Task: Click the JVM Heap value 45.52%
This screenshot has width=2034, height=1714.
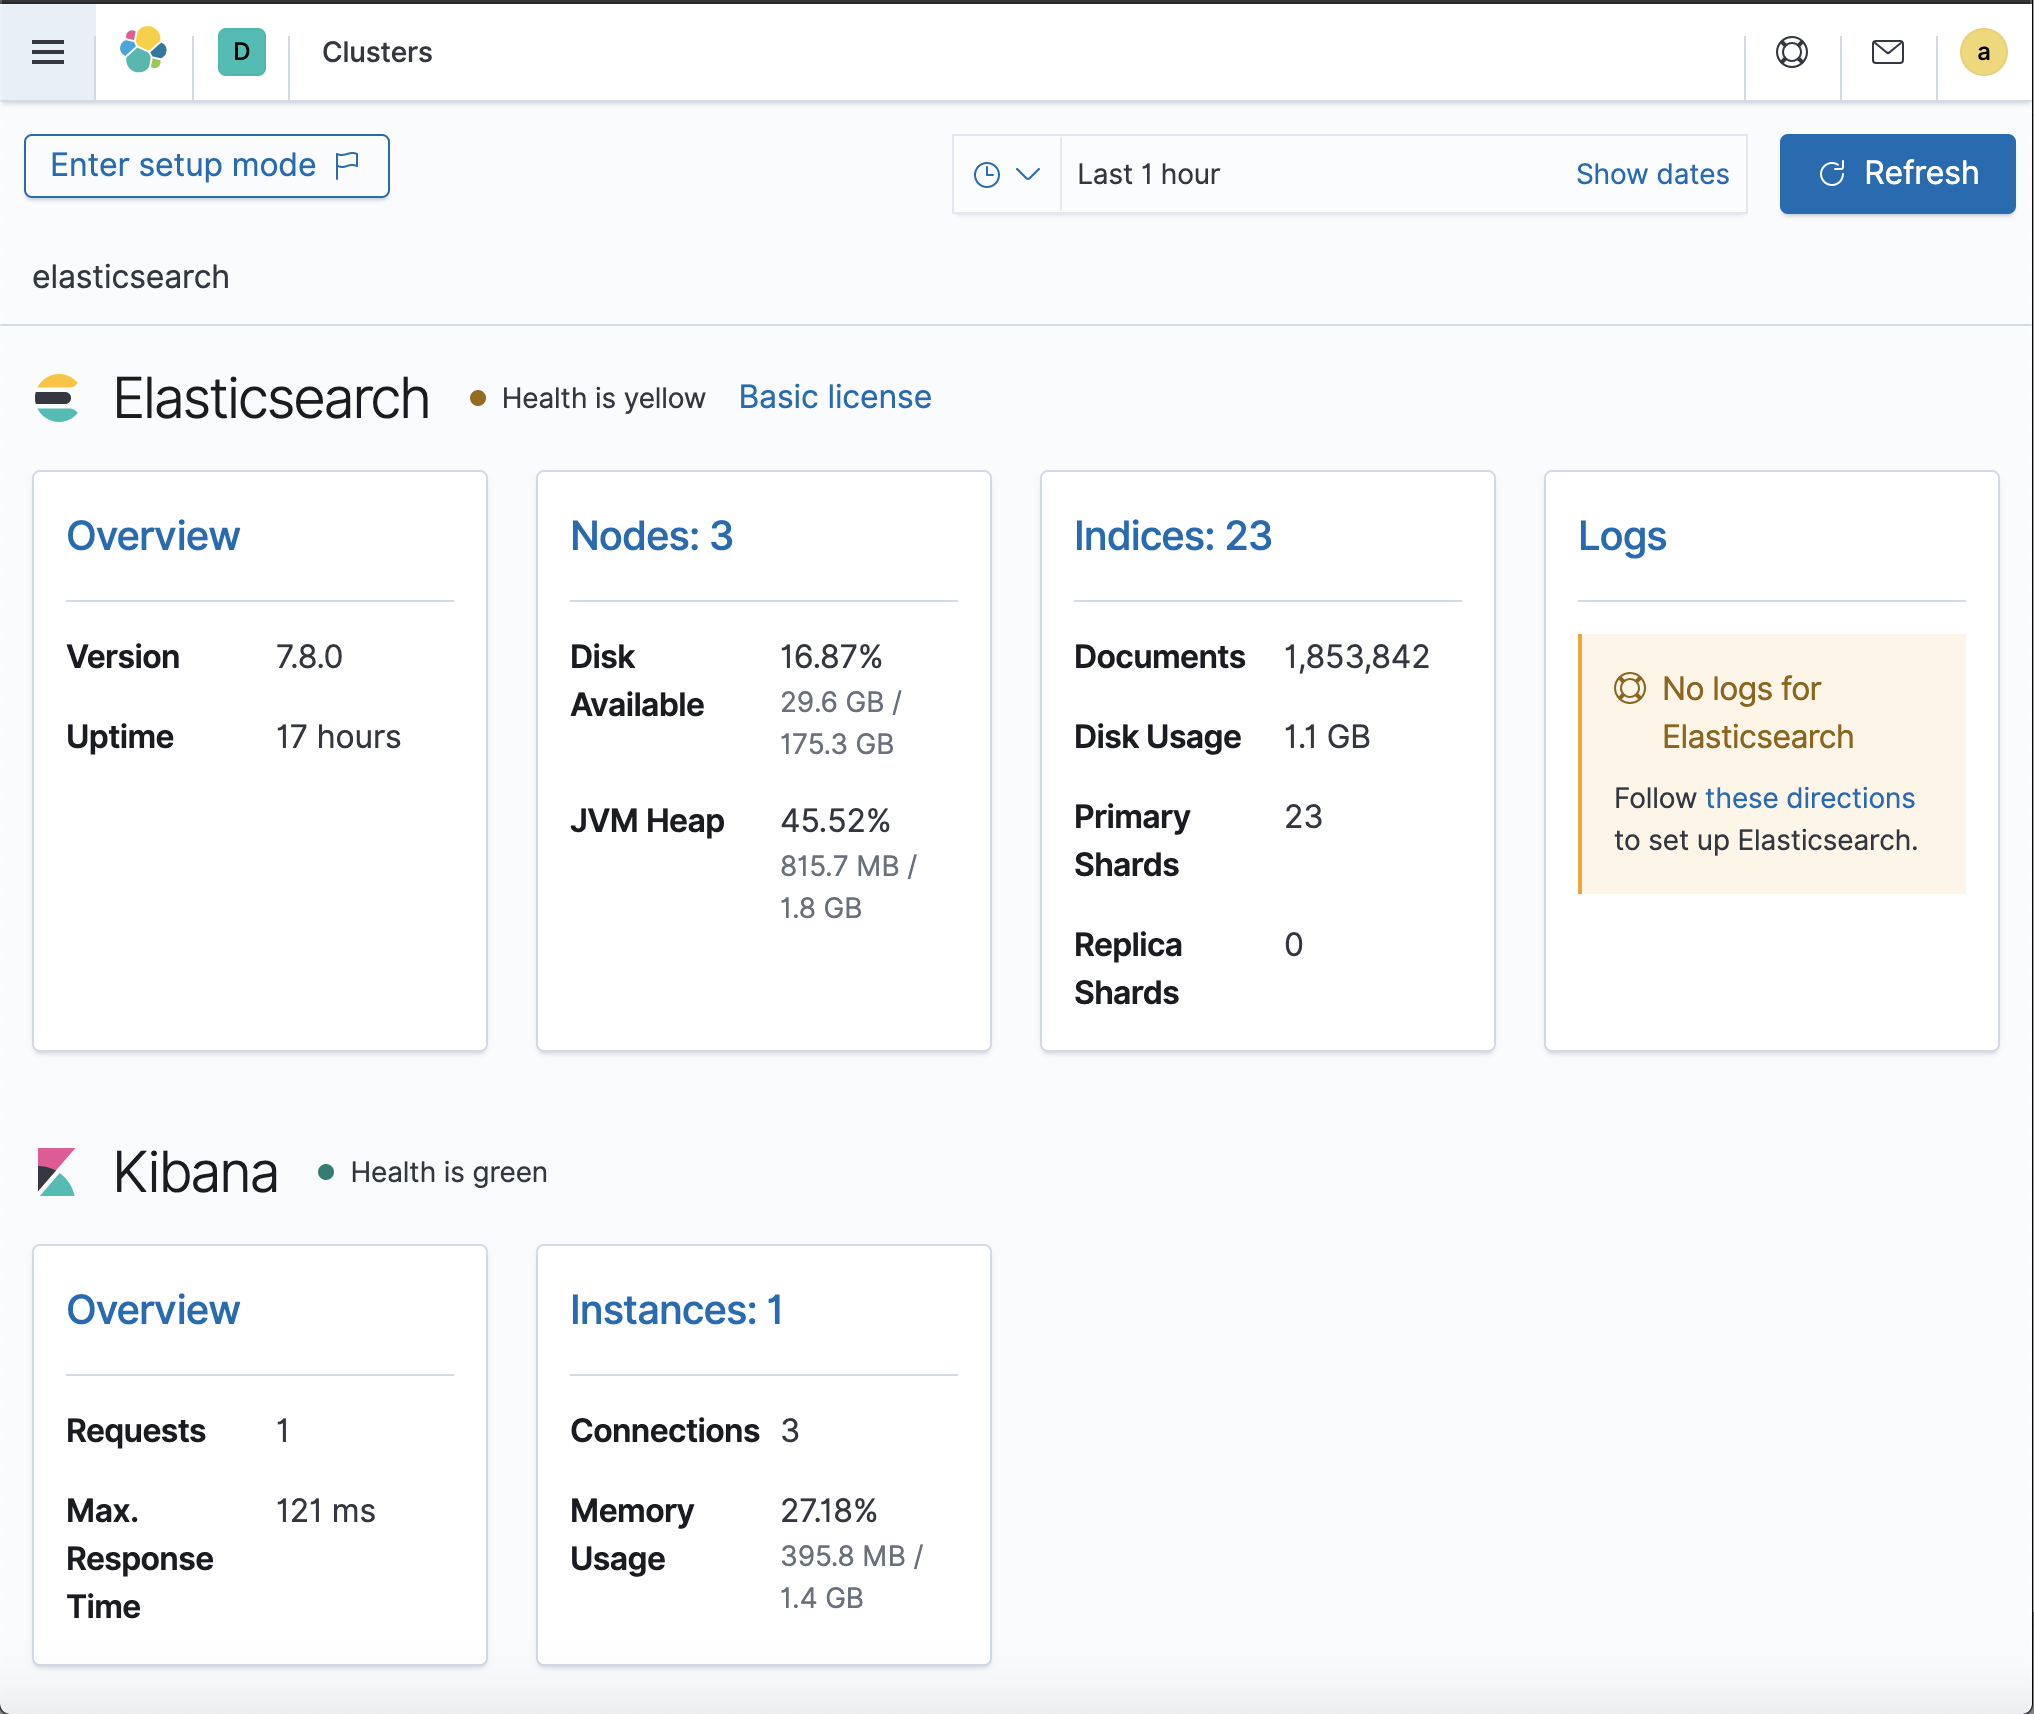Action: coord(835,821)
